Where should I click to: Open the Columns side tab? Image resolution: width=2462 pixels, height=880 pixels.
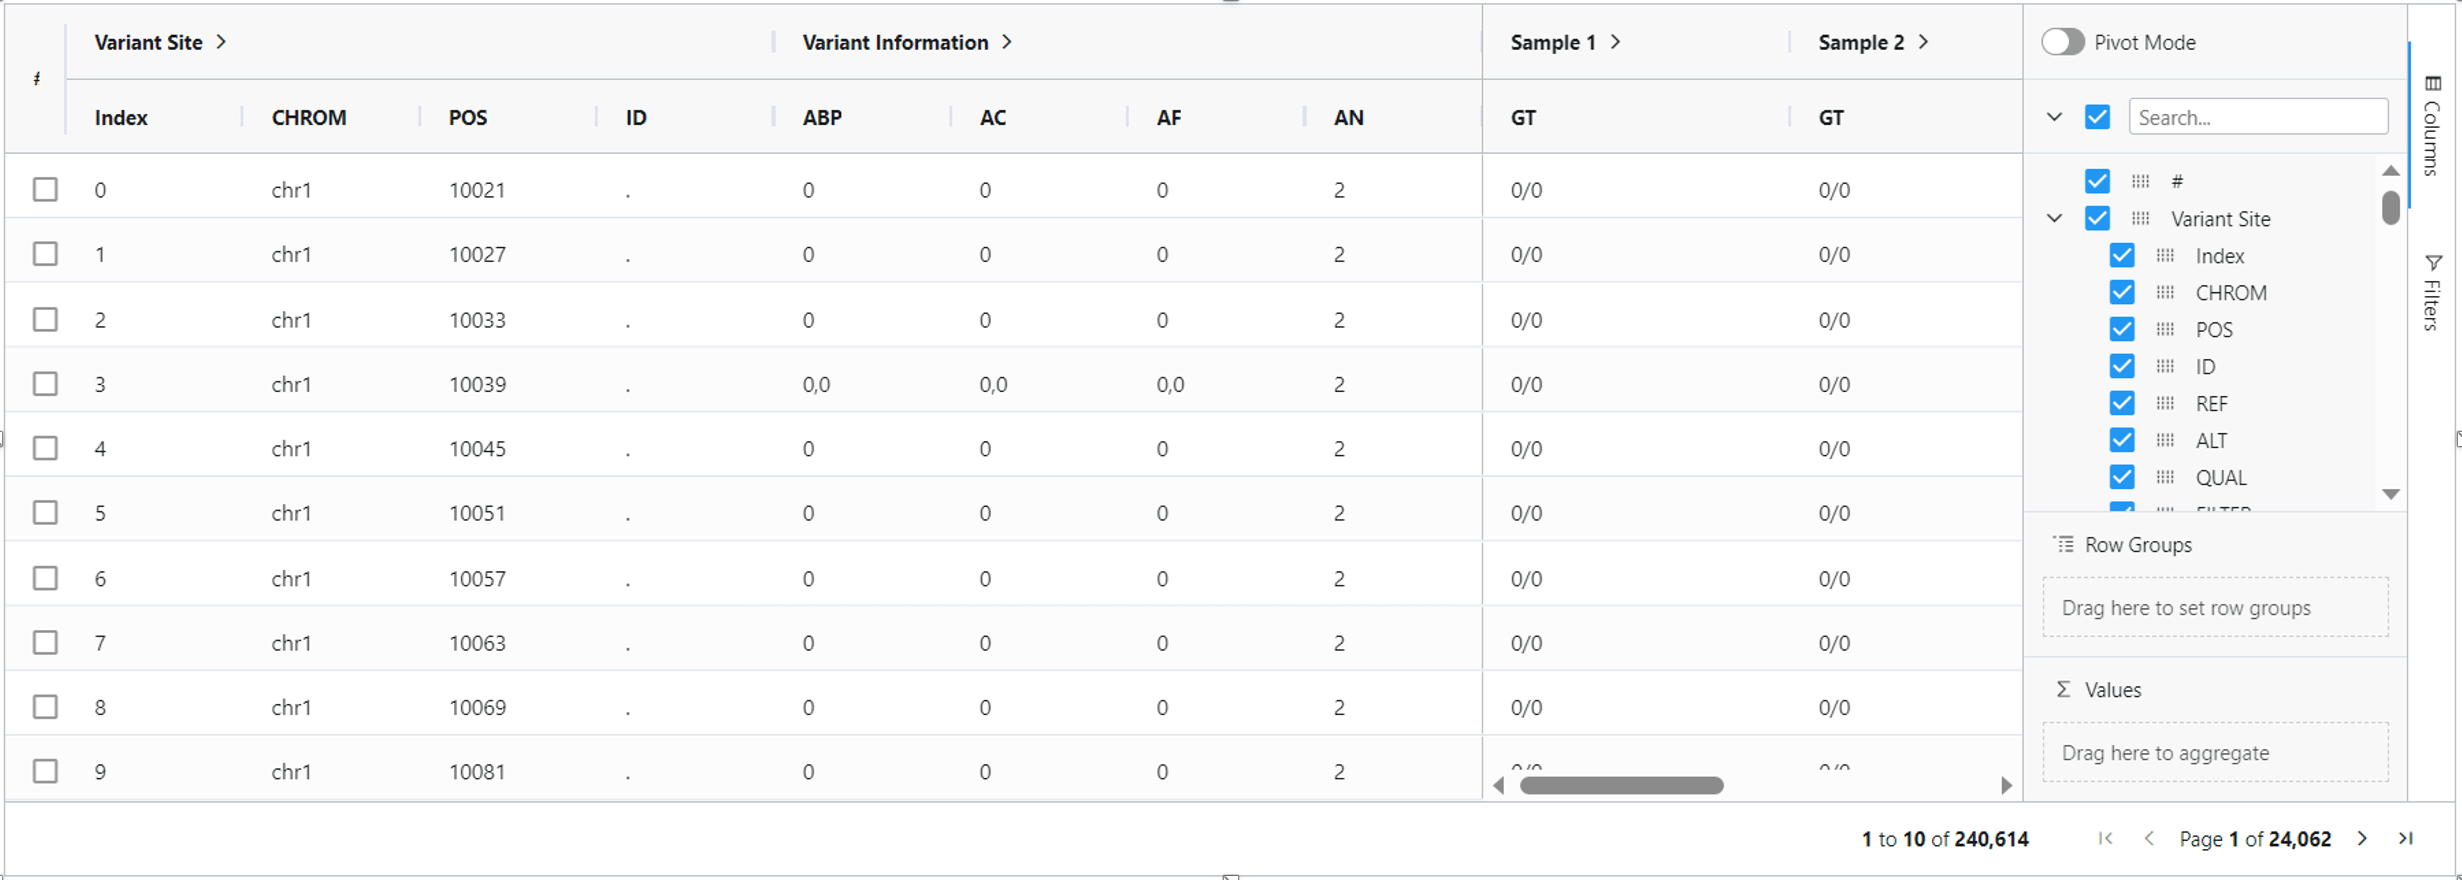coord(2433,125)
